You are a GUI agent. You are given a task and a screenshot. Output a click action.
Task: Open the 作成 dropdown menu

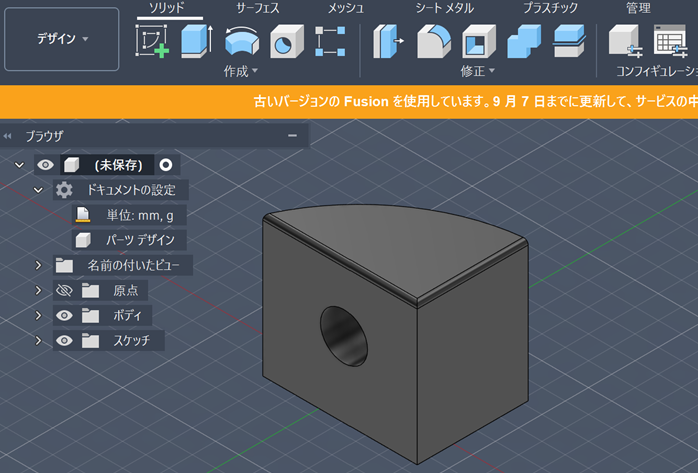point(241,71)
